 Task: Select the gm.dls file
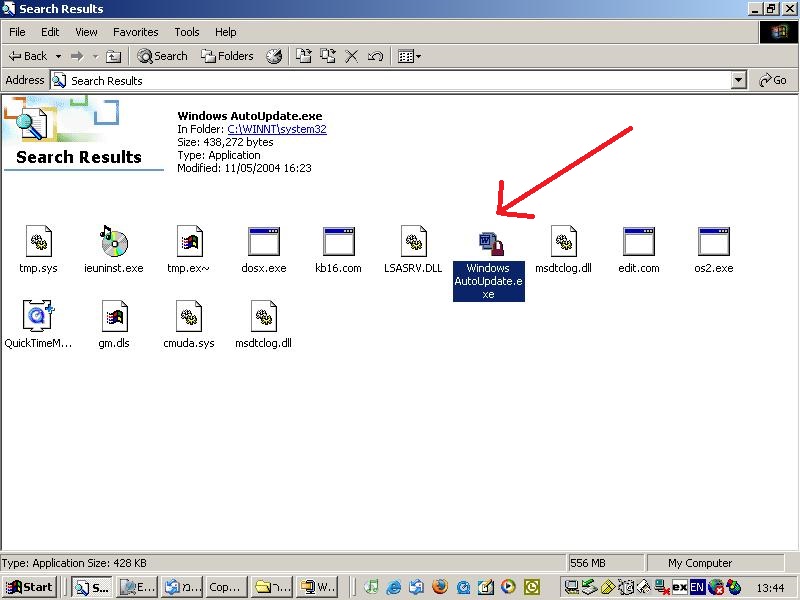114,325
